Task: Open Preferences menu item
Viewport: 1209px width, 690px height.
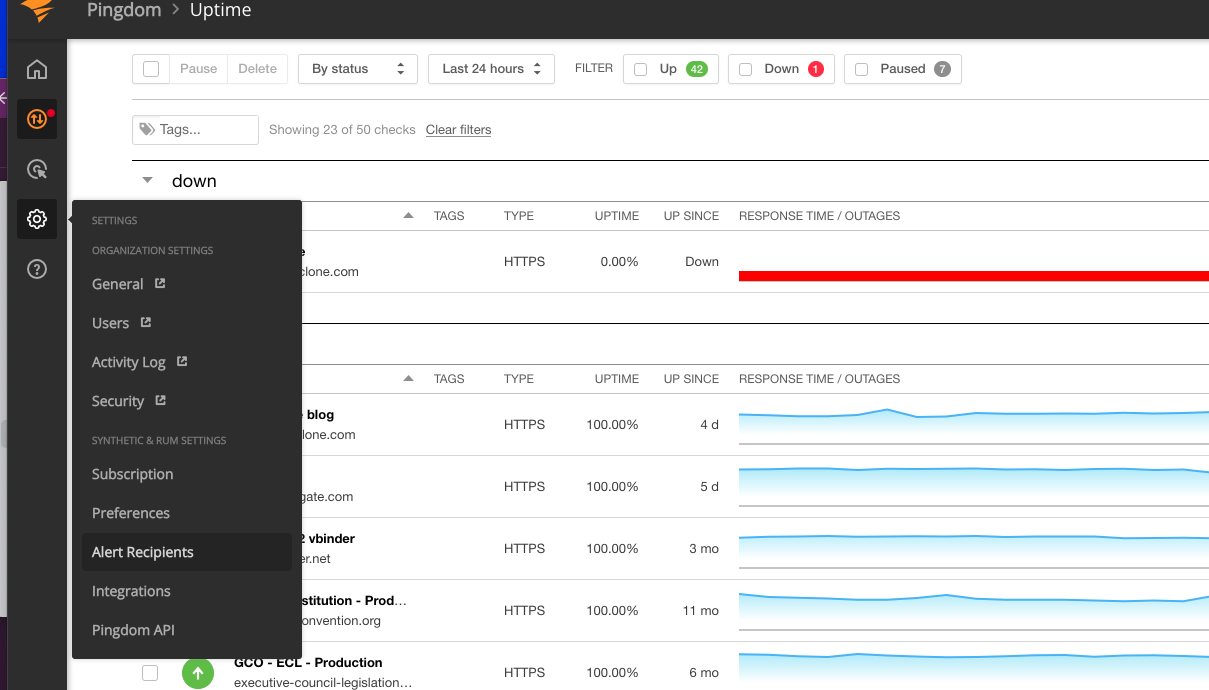Action: pos(131,513)
